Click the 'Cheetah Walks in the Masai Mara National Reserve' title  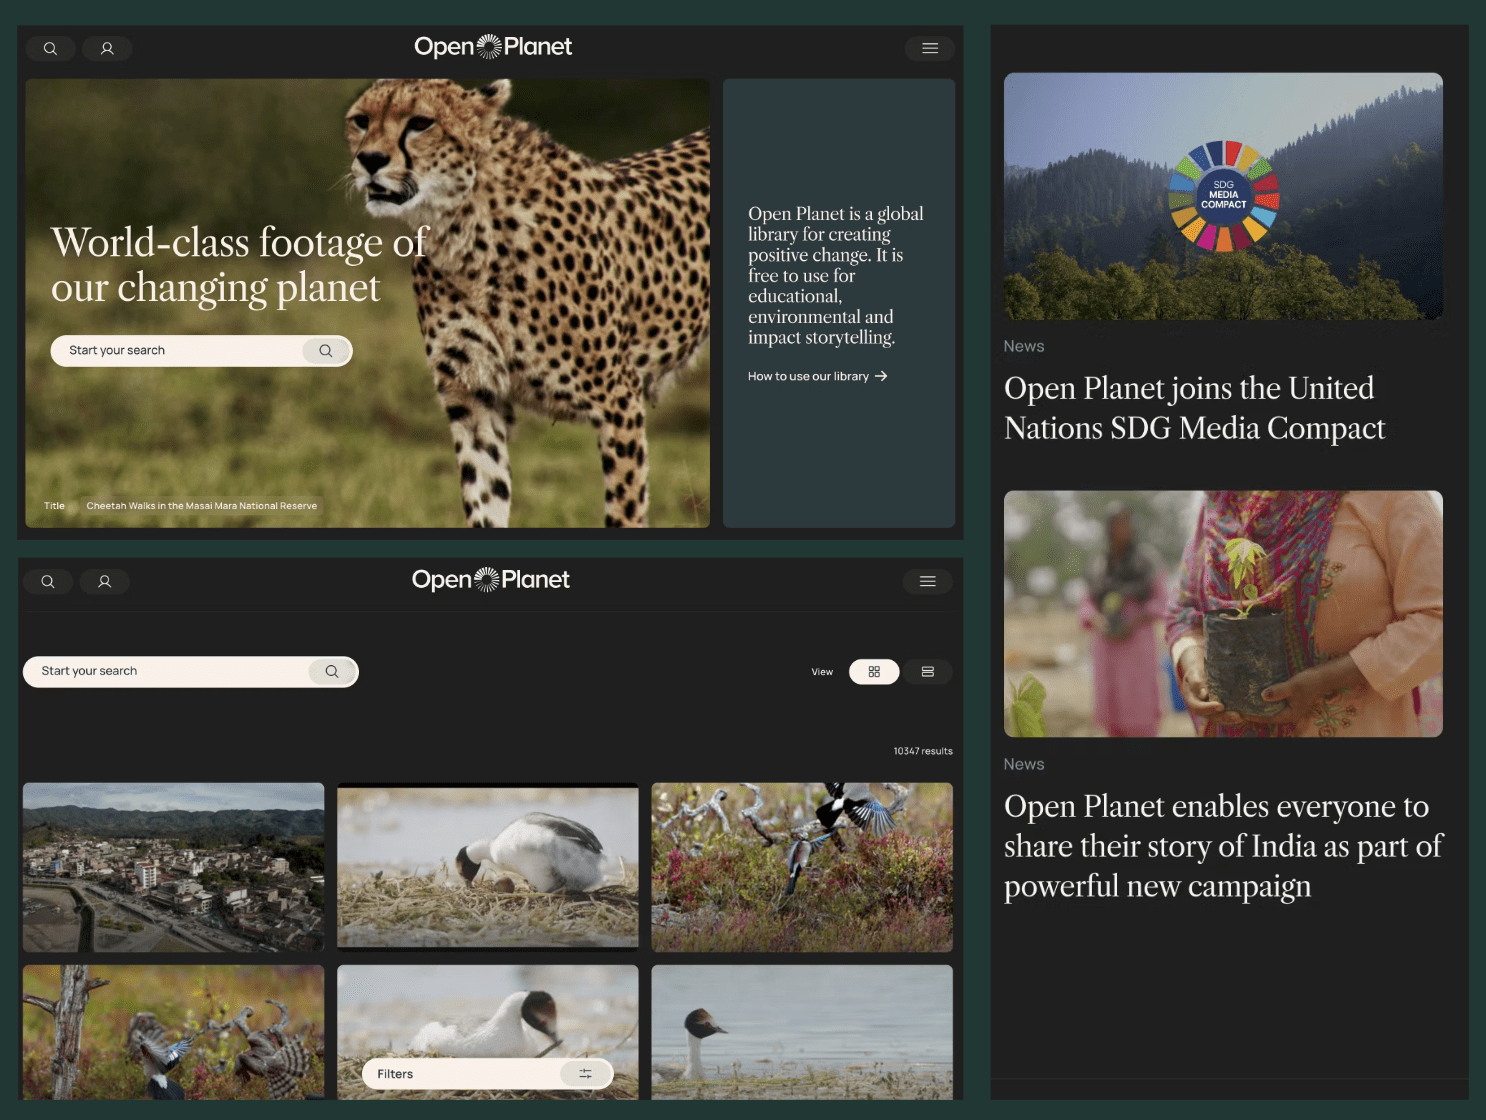point(201,506)
